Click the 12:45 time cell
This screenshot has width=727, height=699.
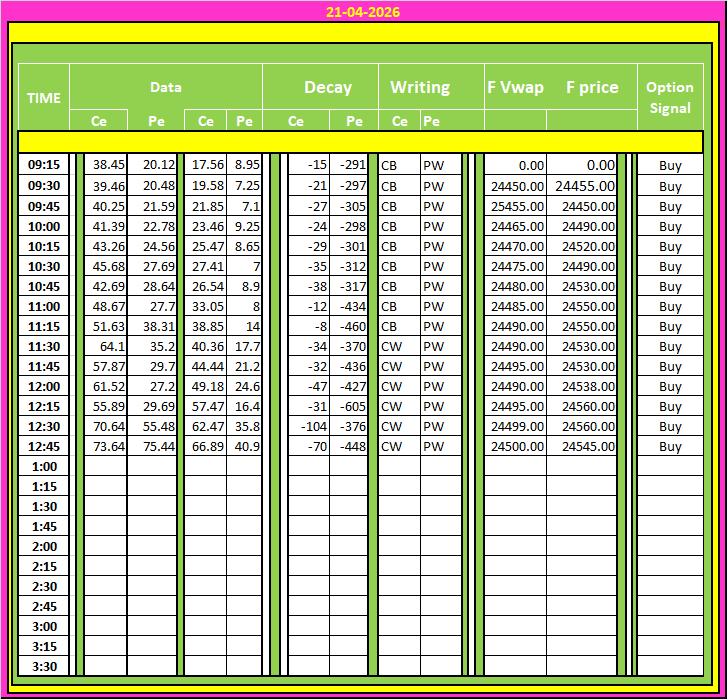click(x=44, y=446)
